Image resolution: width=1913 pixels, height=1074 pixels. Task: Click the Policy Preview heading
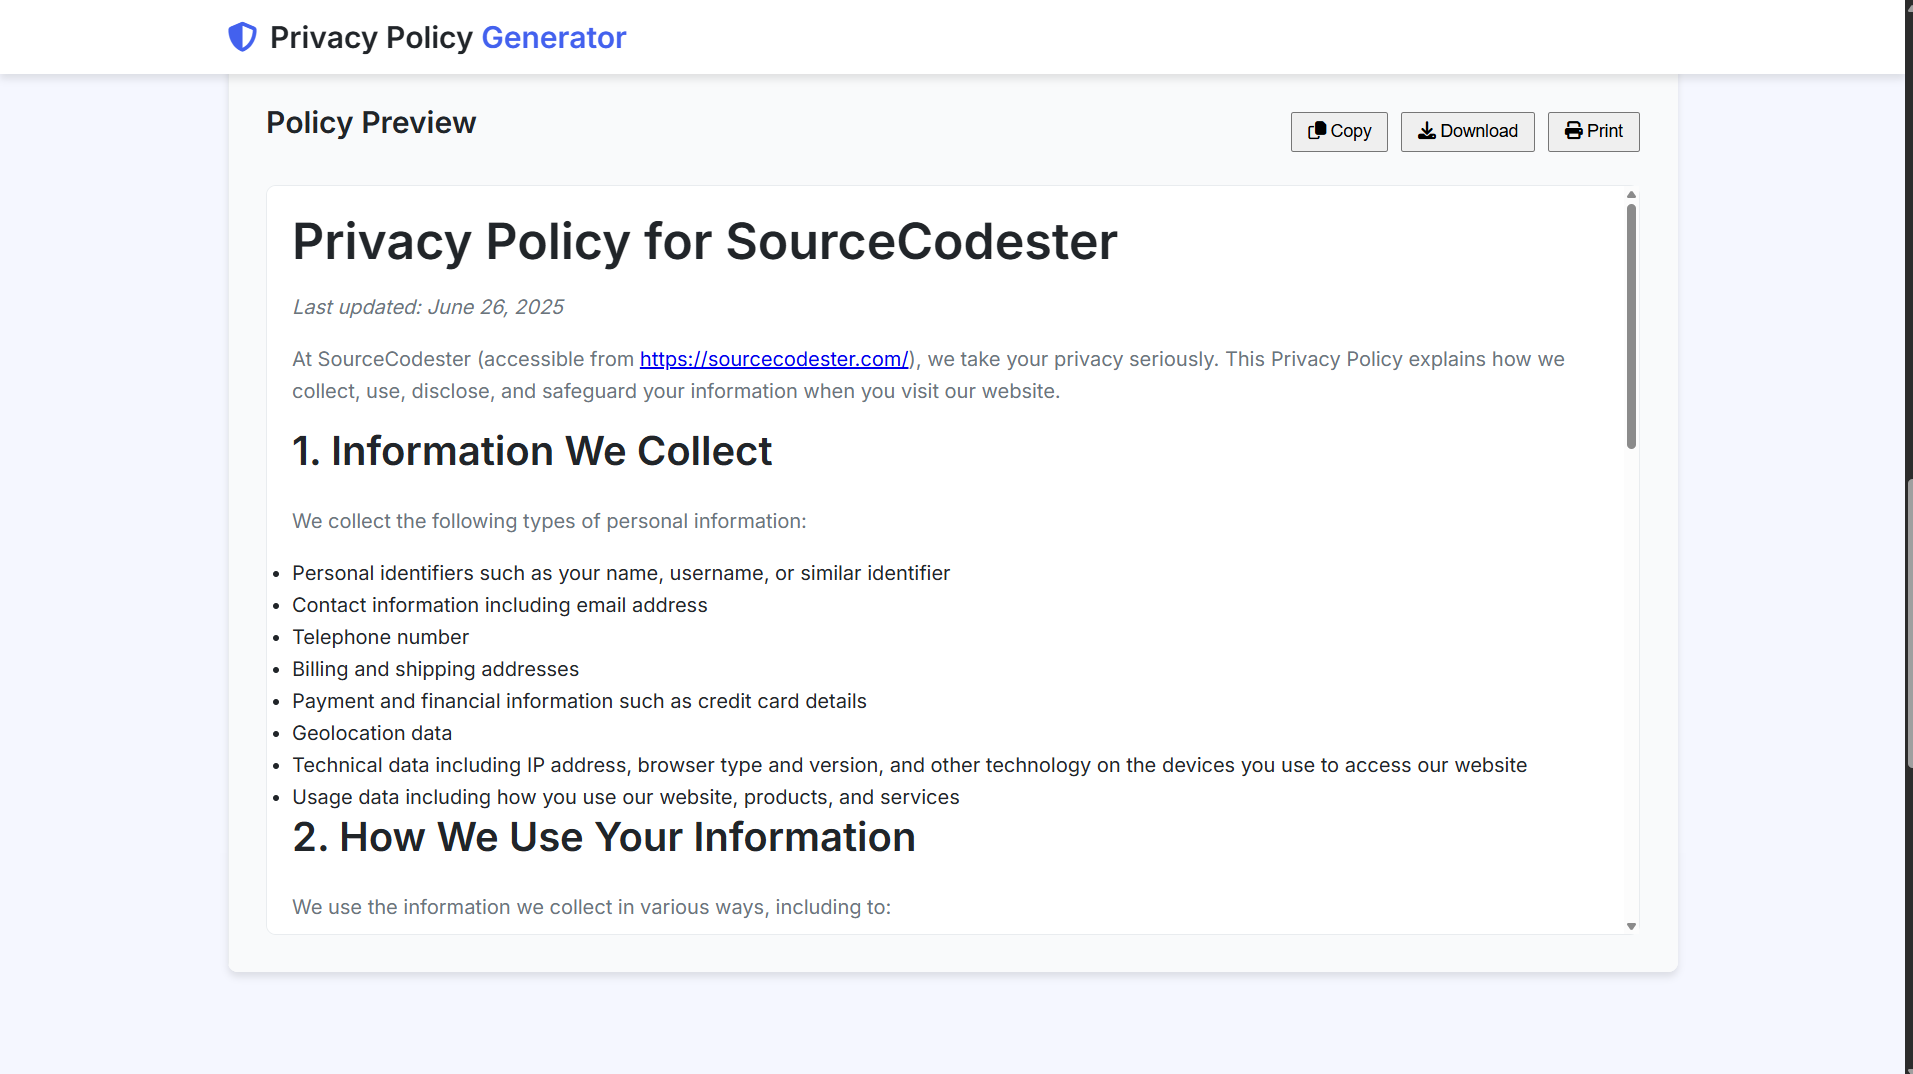point(371,122)
